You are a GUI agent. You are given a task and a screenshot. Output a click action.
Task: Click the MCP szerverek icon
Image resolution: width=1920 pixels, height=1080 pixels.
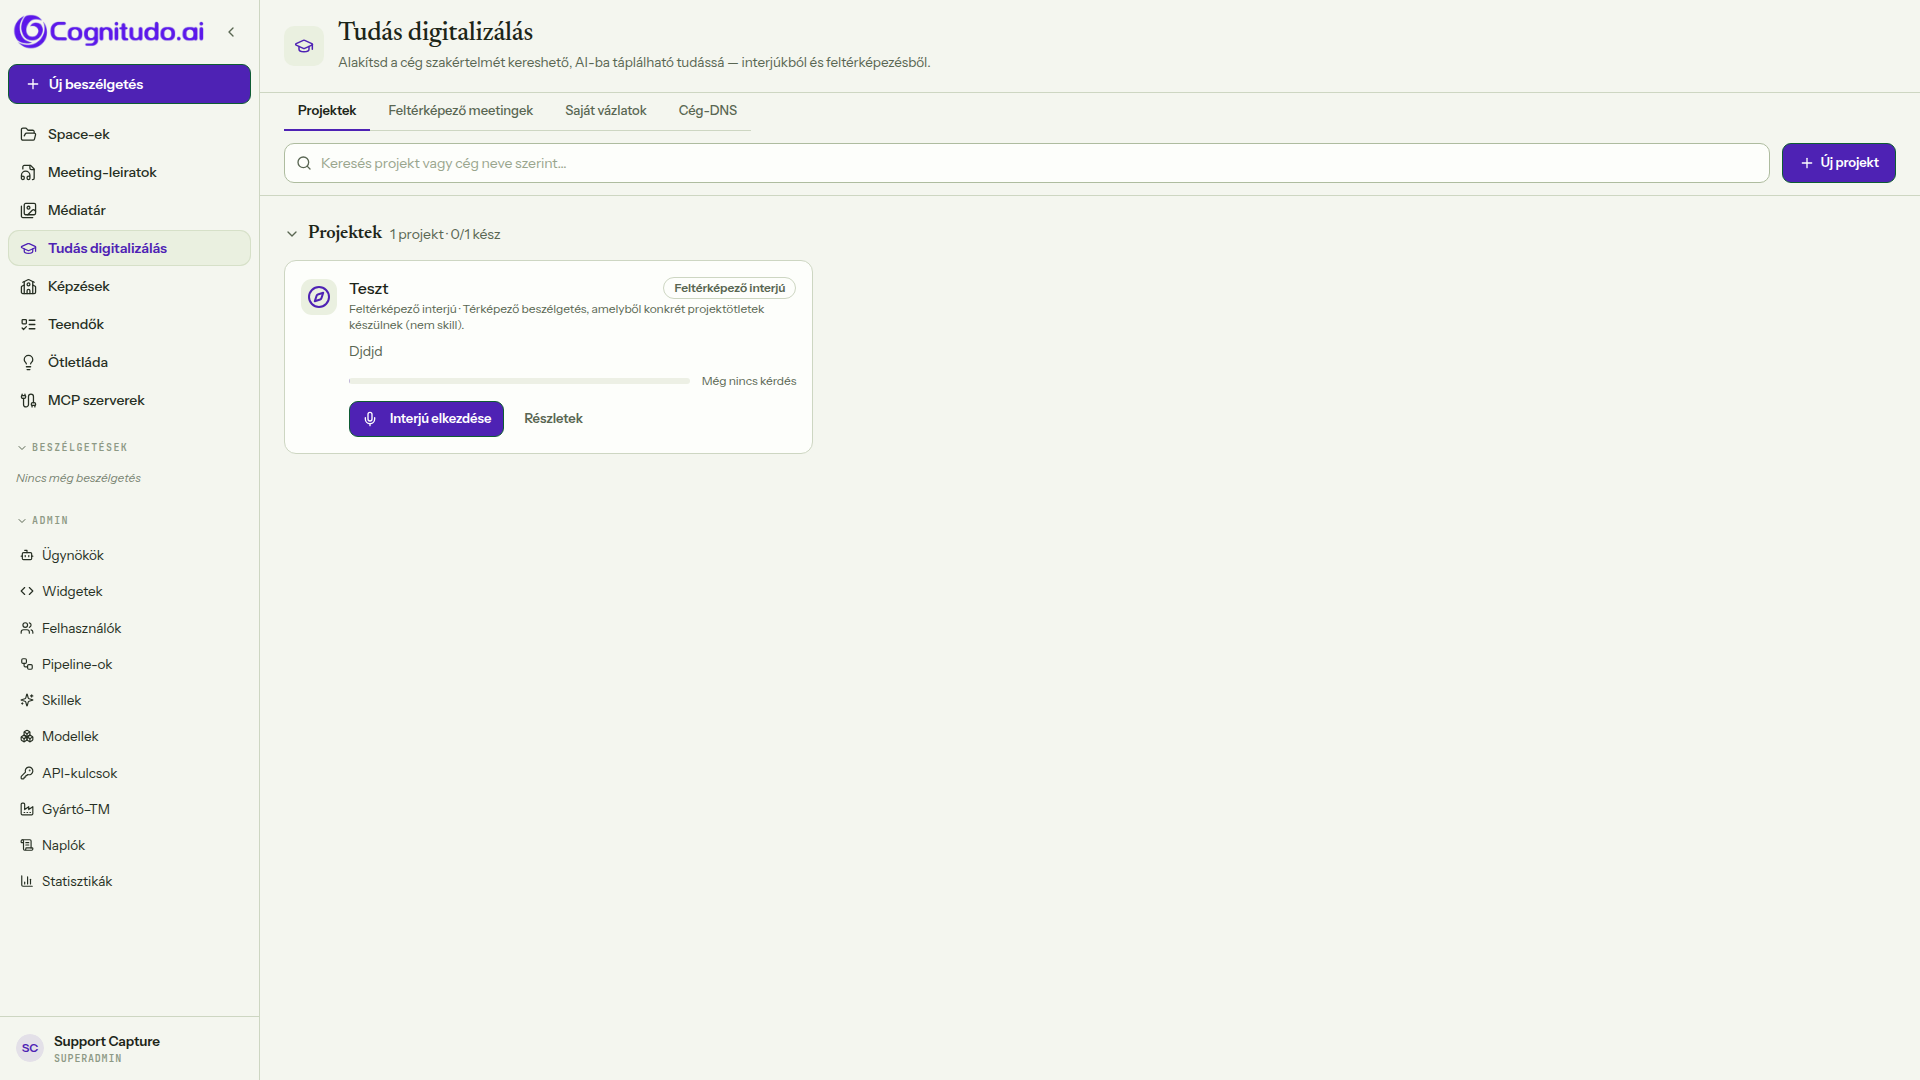tap(29, 400)
